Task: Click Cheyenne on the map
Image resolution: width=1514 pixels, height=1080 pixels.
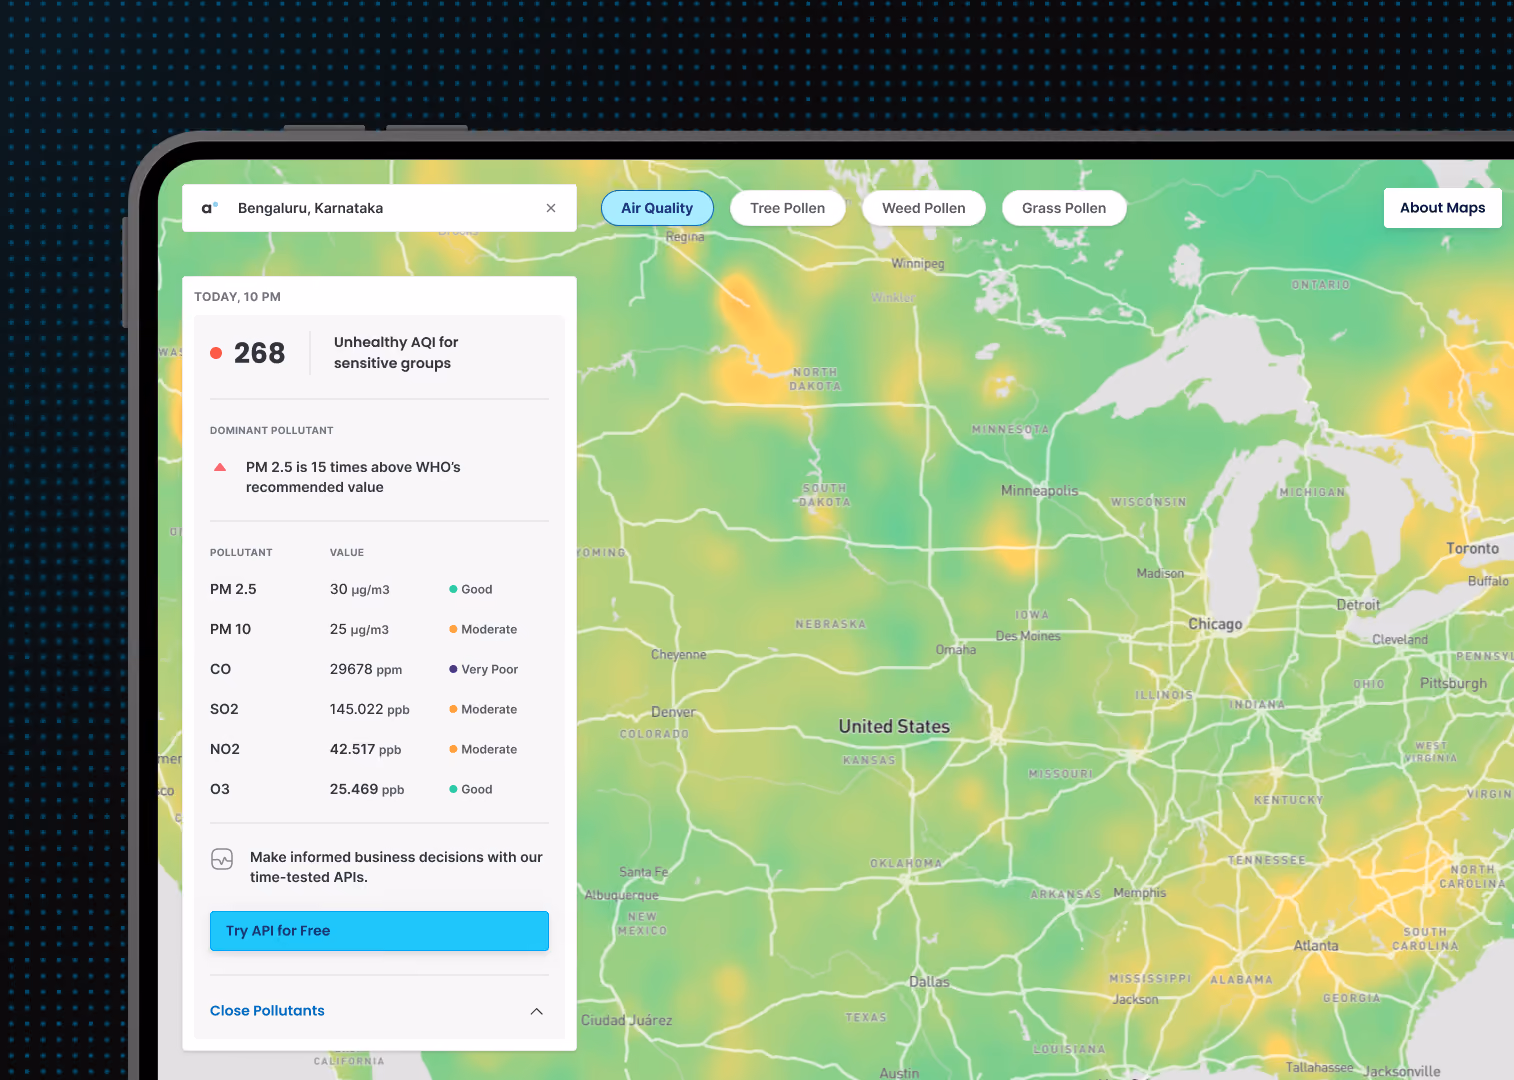Action: tap(678, 655)
